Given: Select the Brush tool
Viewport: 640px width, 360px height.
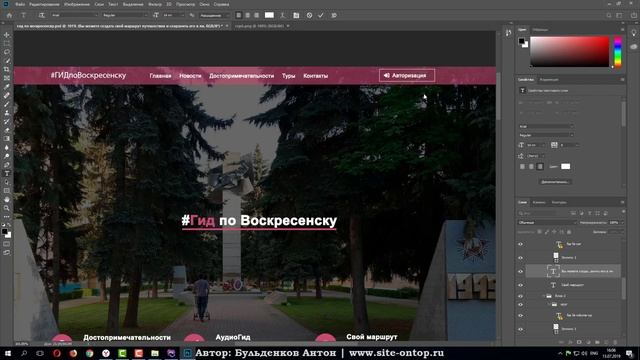Looking at the screenshot, I should point(7,104).
